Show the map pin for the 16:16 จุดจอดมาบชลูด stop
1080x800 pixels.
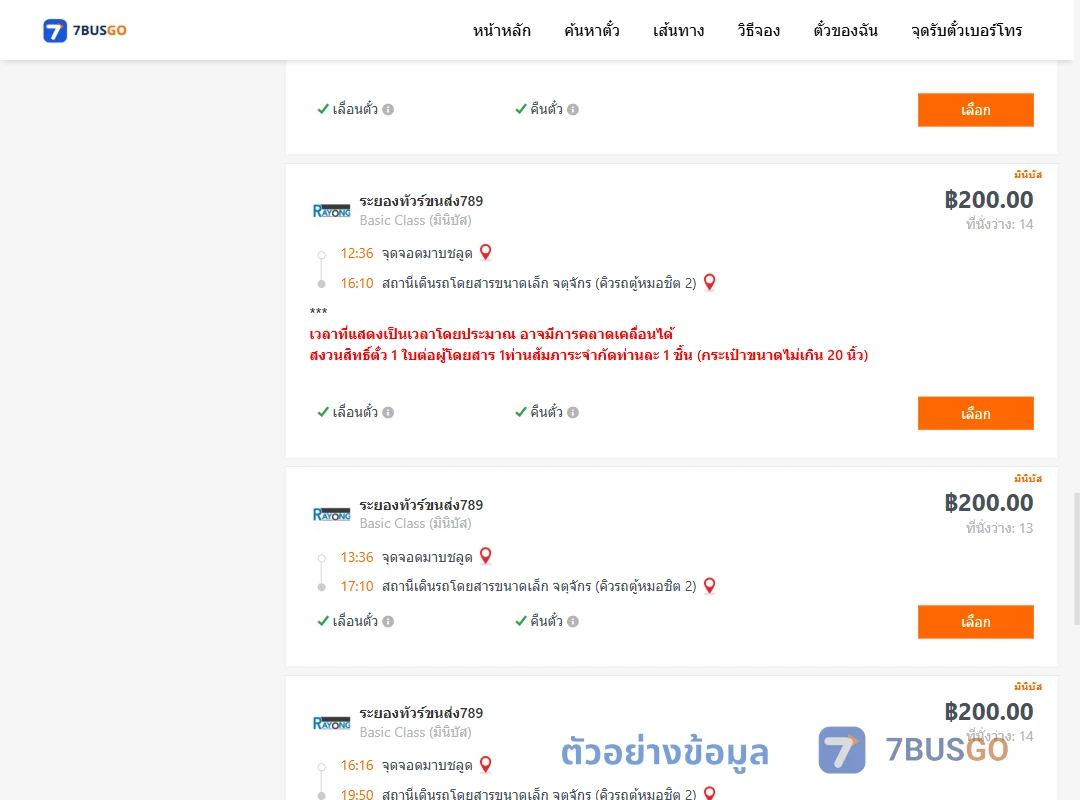click(x=486, y=764)
